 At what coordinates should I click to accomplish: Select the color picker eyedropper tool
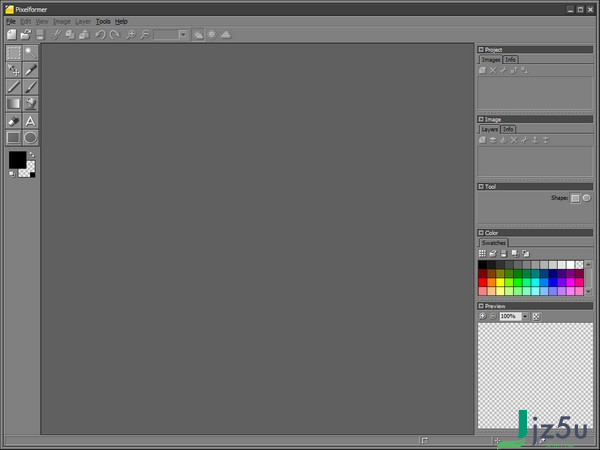[31, 70]
